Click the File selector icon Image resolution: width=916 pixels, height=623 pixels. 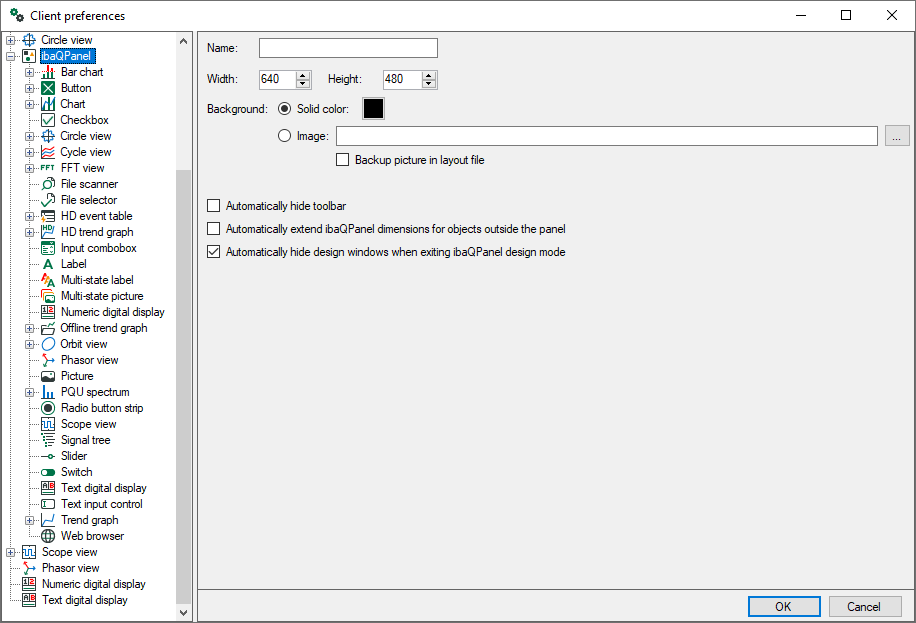pyautogui.click(x=48, y=200)
